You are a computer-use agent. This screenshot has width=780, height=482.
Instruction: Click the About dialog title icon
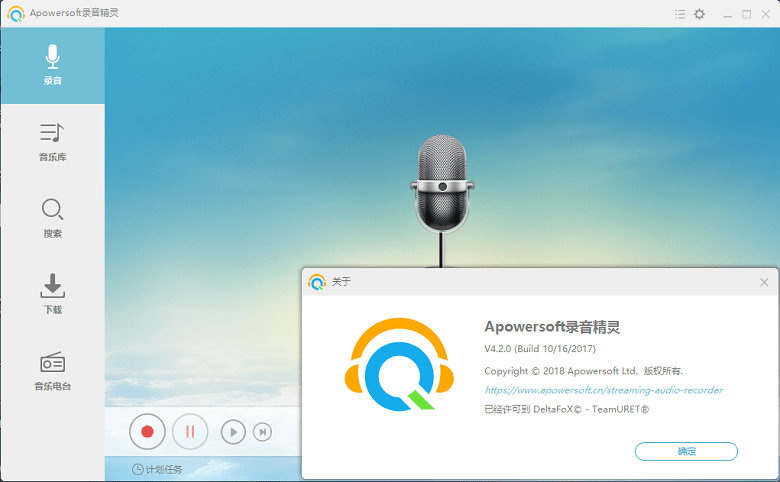317,282
